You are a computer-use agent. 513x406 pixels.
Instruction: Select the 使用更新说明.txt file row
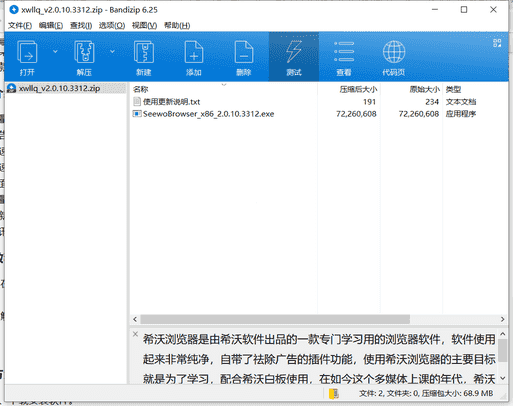point(318,102)
